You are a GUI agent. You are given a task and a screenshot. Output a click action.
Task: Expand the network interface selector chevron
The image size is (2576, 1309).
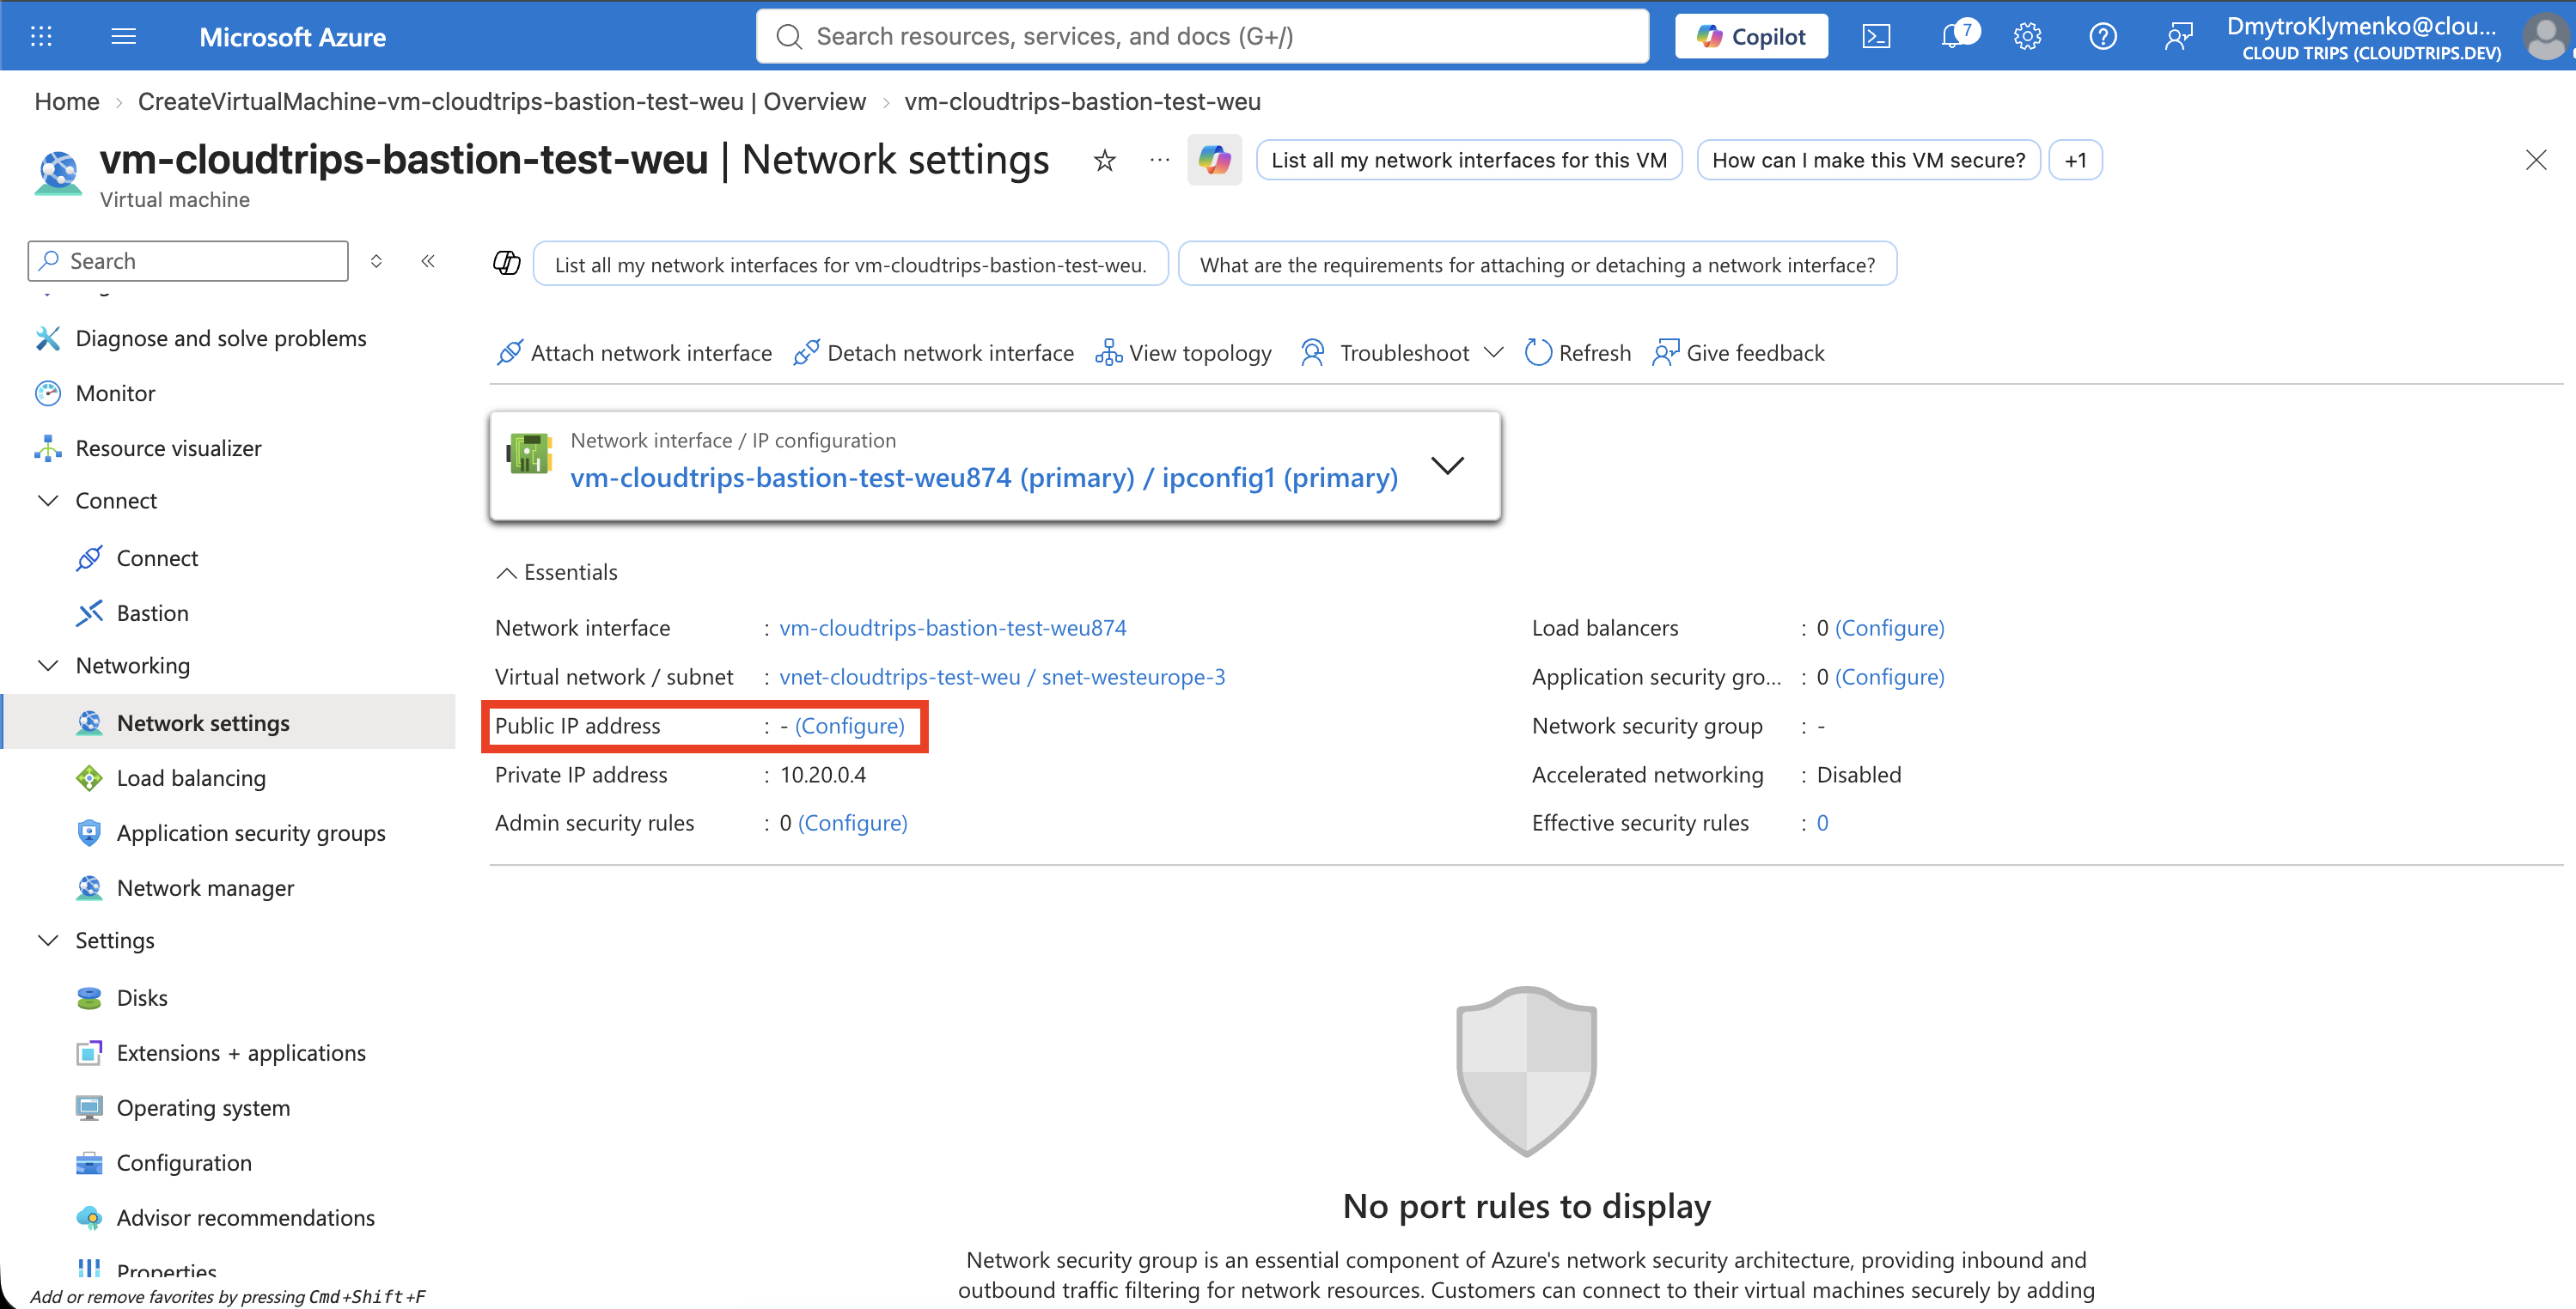pyautogui.click(x=1447, y=466)
